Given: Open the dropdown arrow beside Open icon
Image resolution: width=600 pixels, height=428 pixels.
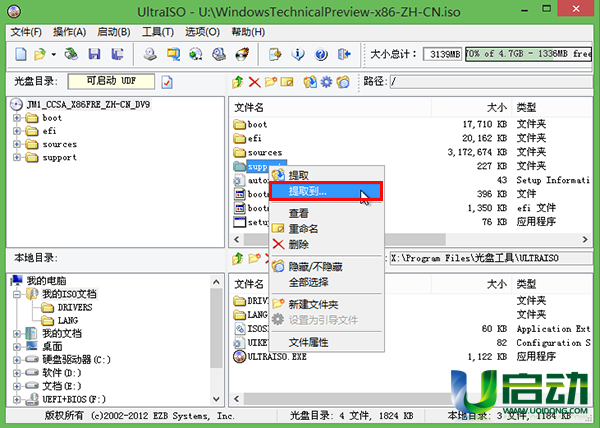Looking at the screenshot, I should pyautogui.click(x=54, y=54).
